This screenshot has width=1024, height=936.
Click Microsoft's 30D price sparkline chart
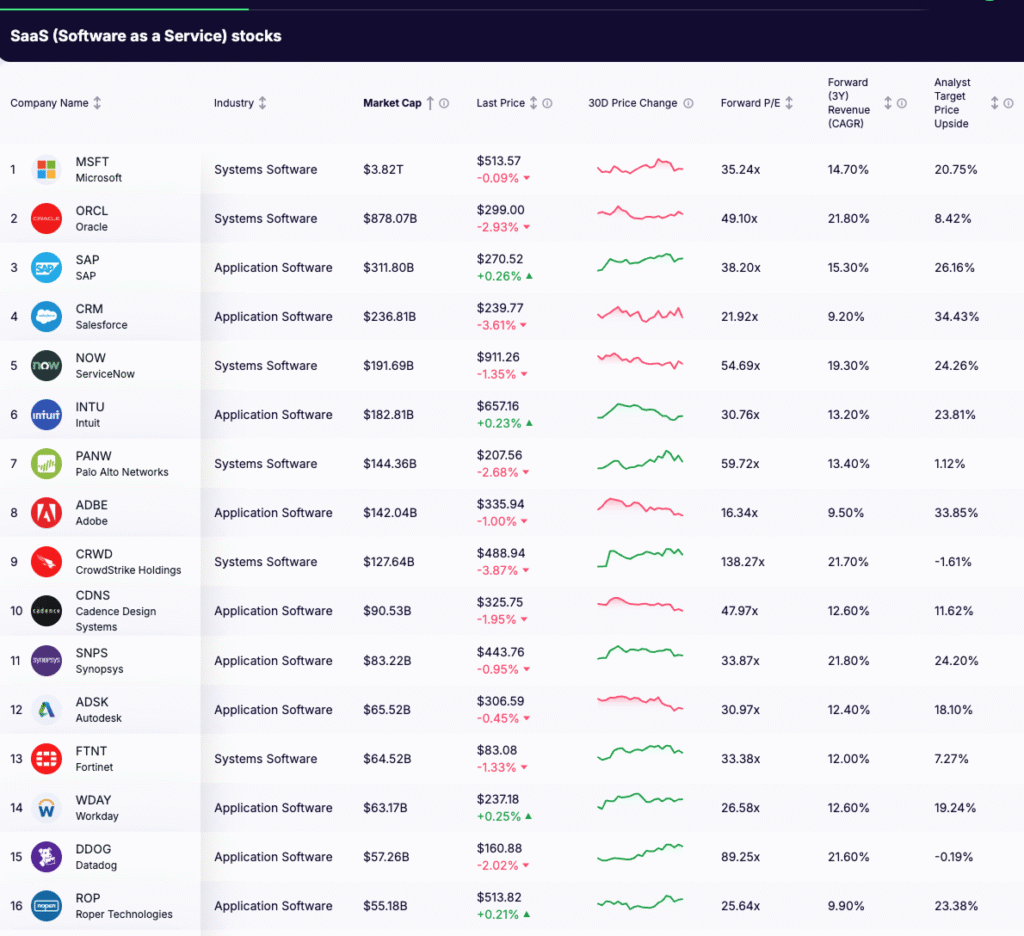click(x=640, y=168)
